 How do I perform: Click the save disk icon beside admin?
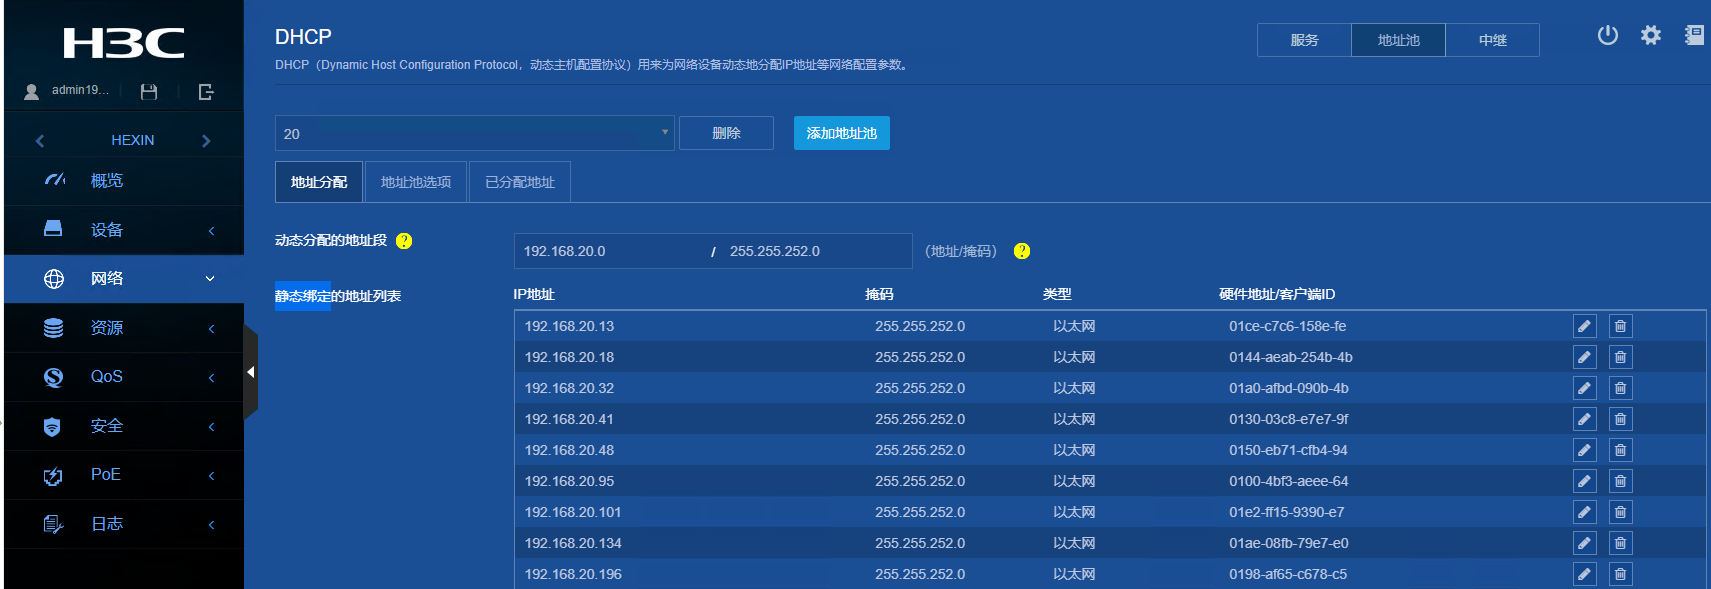(x=149, y=92)
